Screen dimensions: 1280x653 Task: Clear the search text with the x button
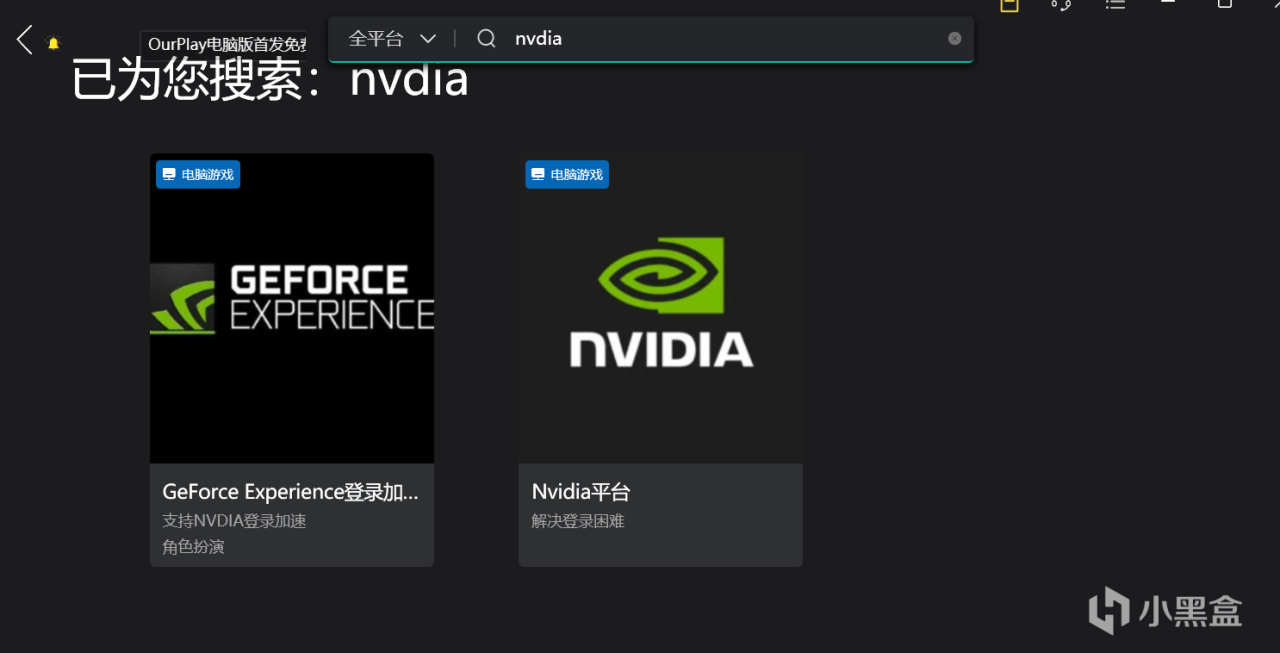pyautogui.click(x=955, y=39)
